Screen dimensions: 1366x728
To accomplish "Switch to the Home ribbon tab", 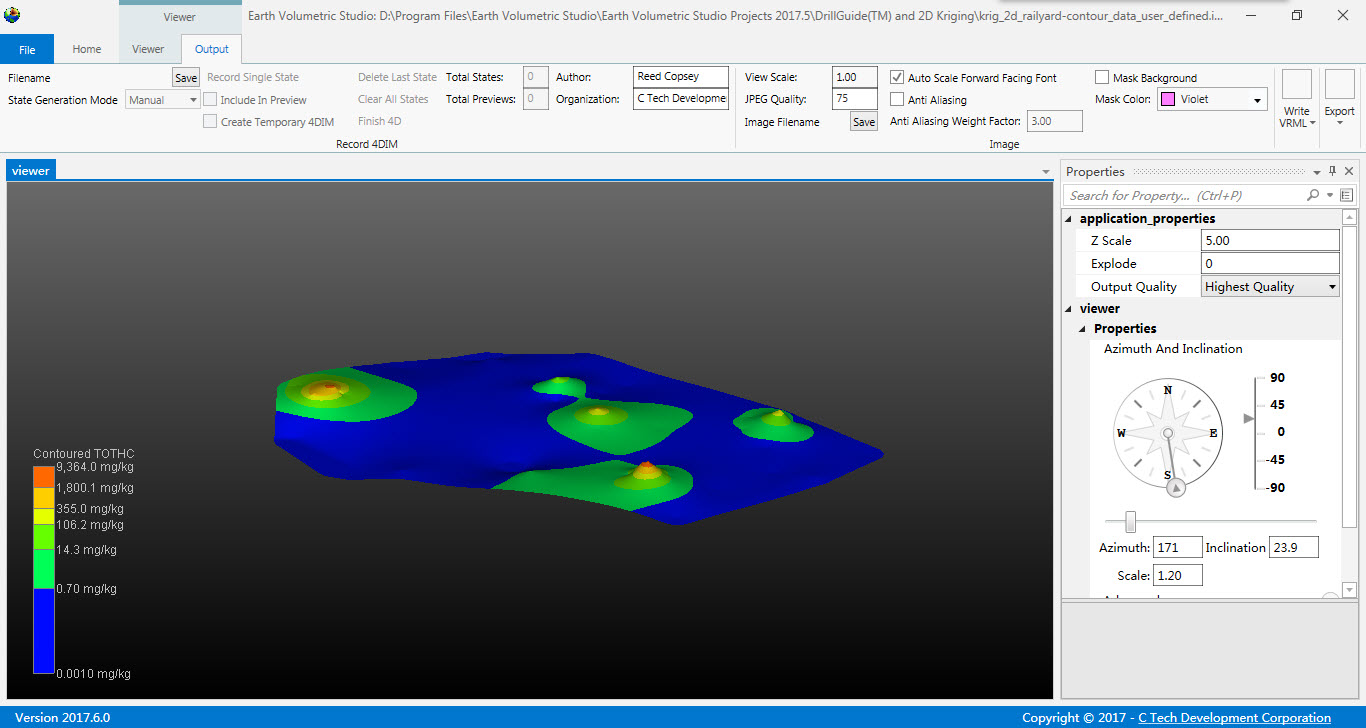I will [87, 49].
